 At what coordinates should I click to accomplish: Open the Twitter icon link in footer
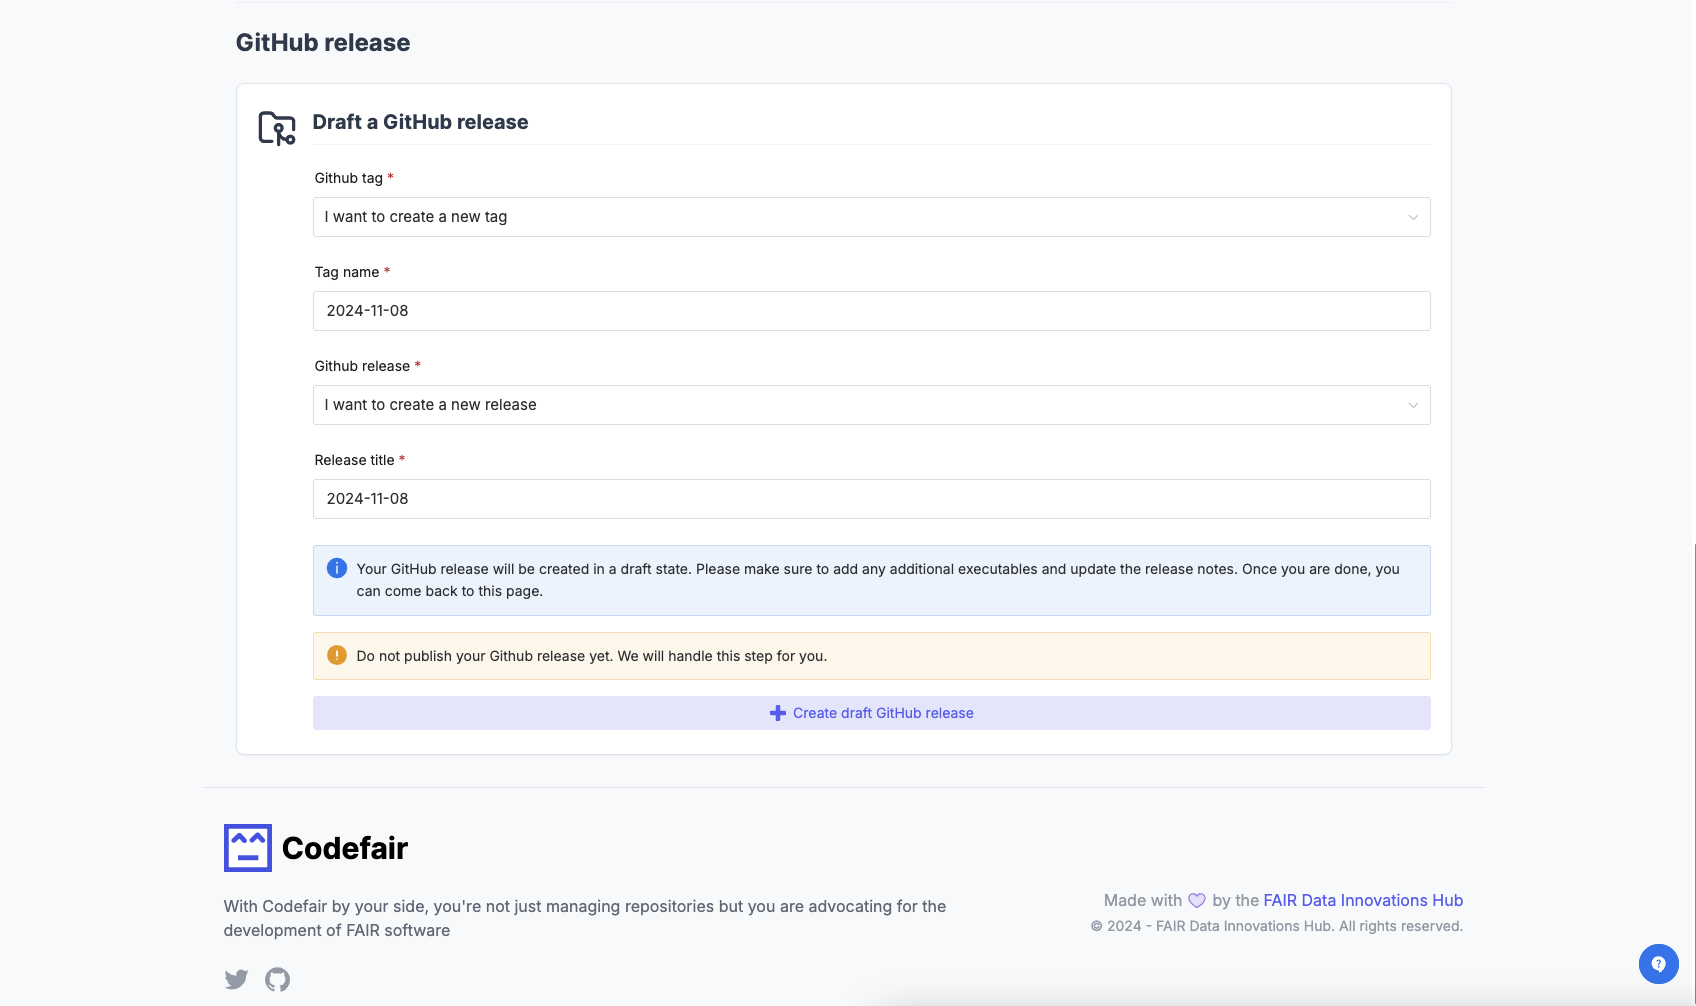coord(236,979)
